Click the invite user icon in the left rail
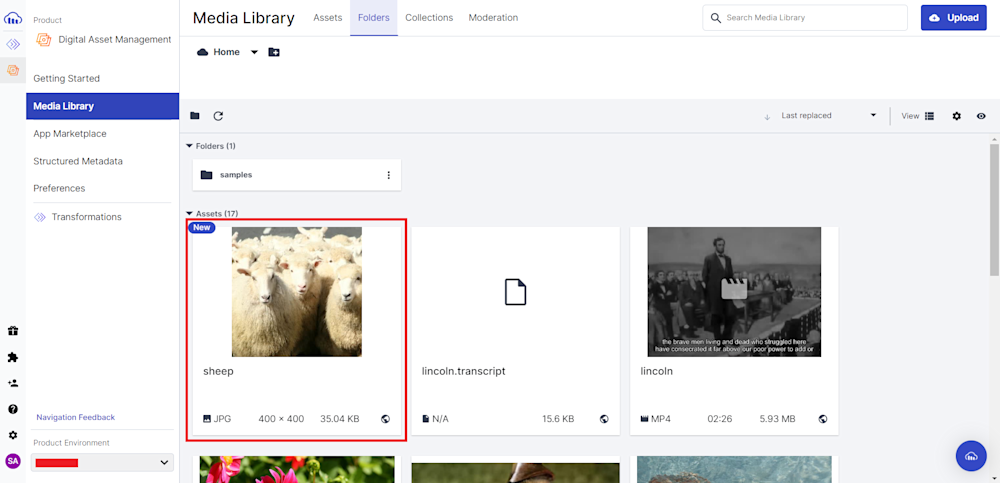Image resolution: width=1000 pixels, height=483 pixels. pyautogui.click(x=13, y=383)
